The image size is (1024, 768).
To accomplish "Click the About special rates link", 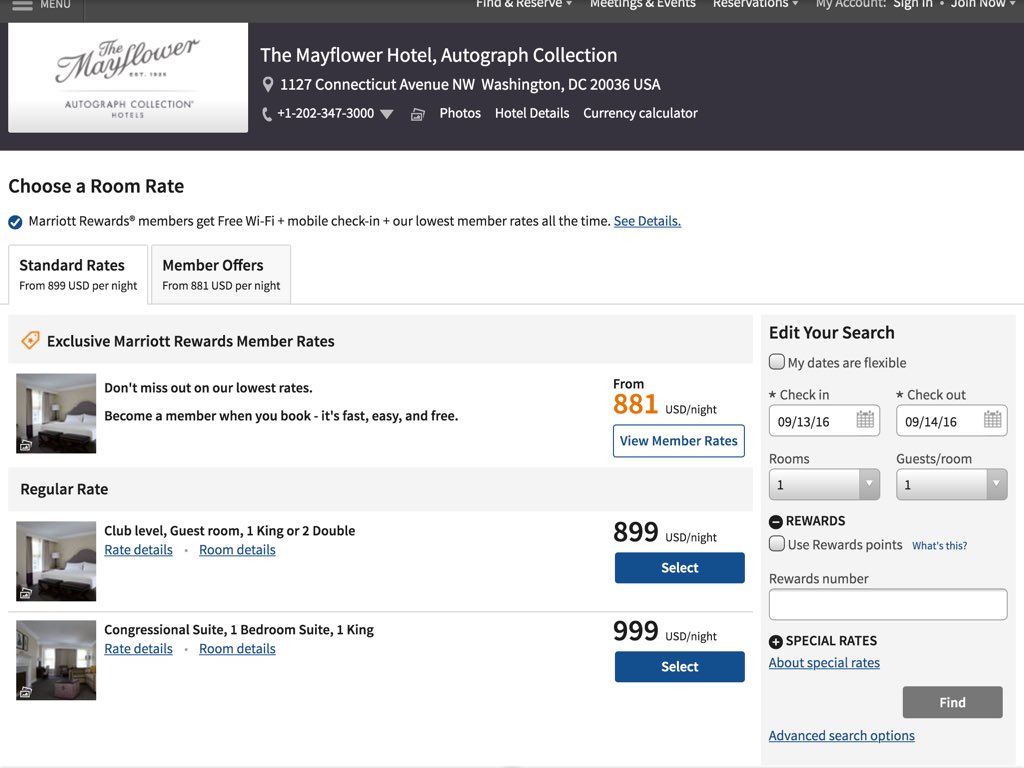I will (824, 663).
